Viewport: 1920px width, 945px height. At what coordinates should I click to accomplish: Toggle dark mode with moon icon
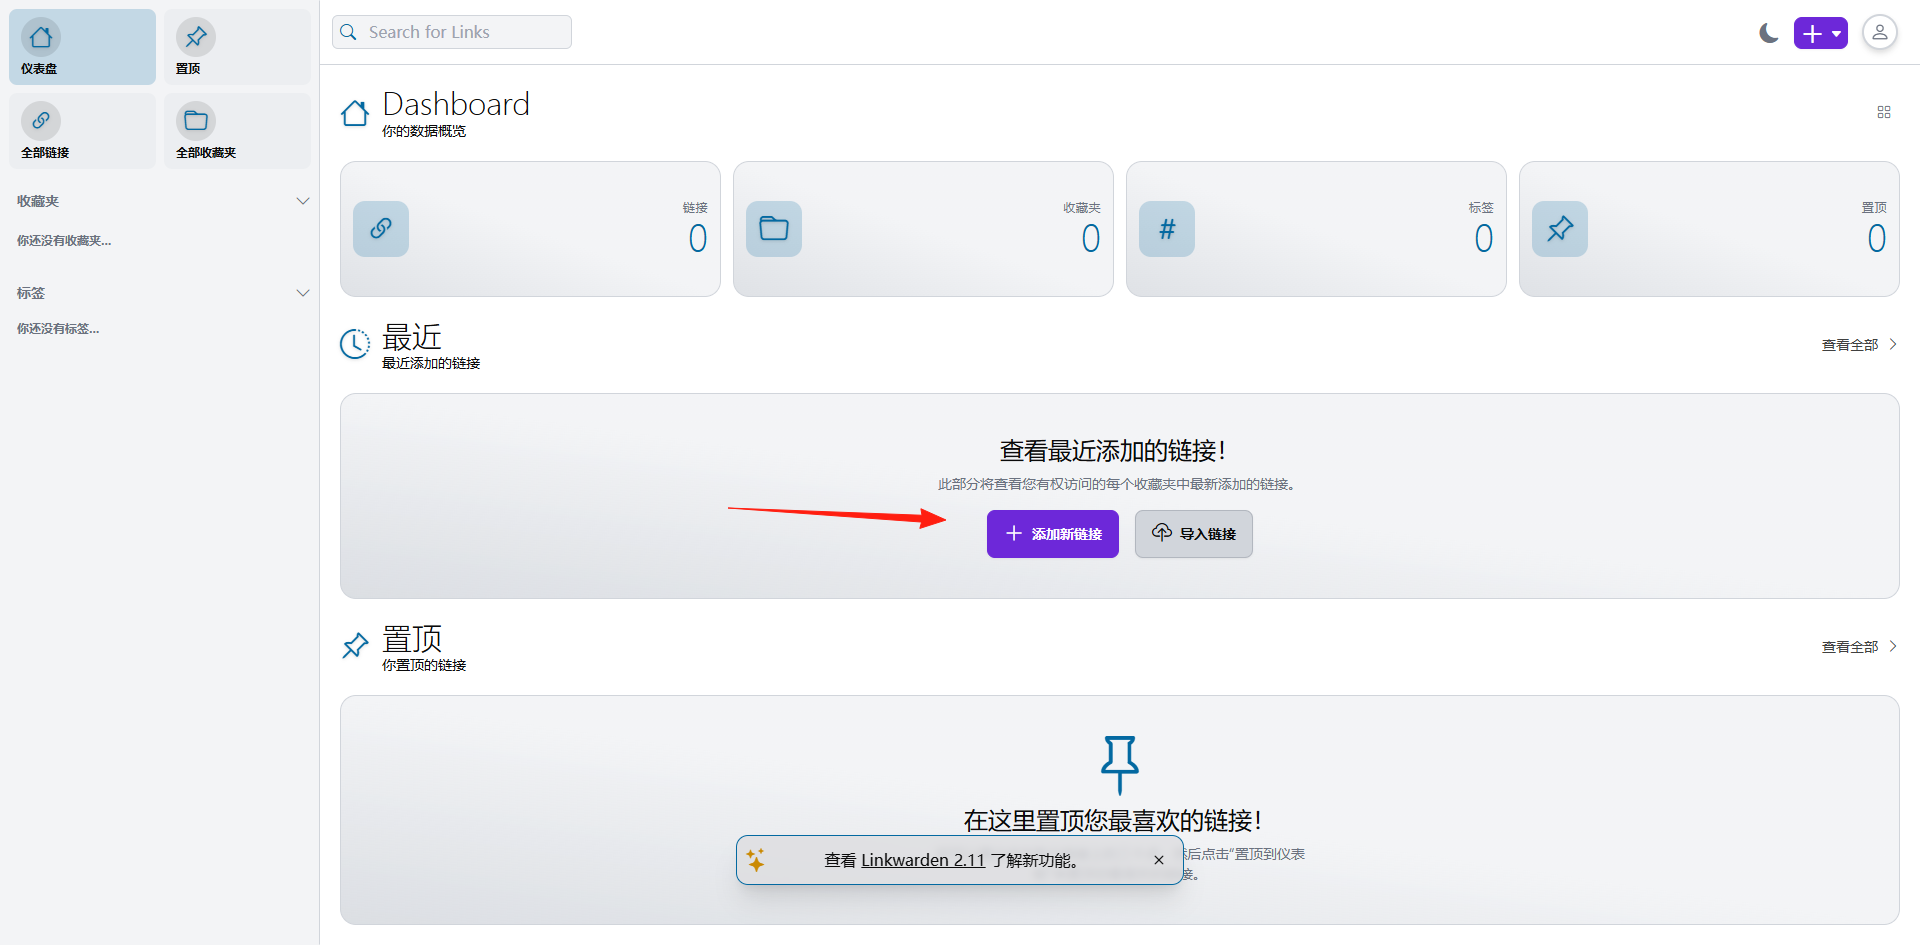coord(1768,33)
